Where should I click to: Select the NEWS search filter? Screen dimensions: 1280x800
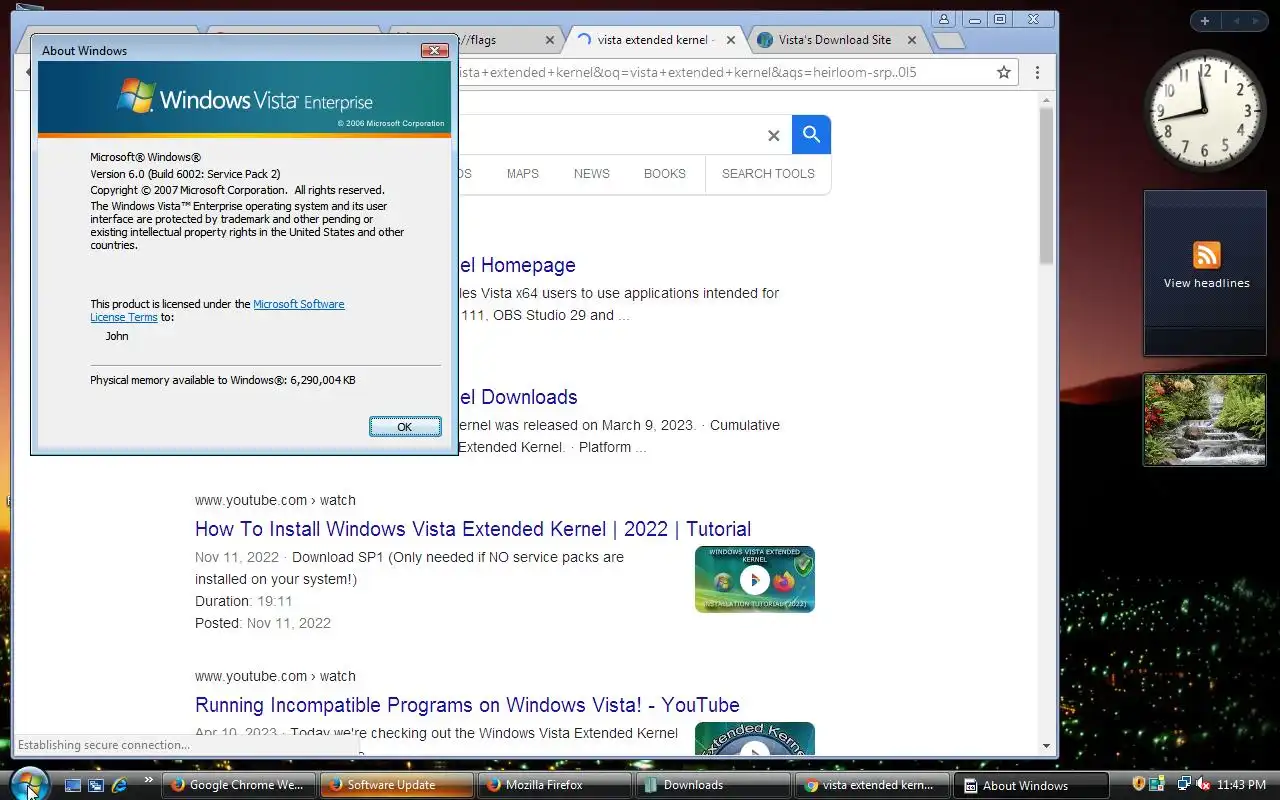pos(592,173)
